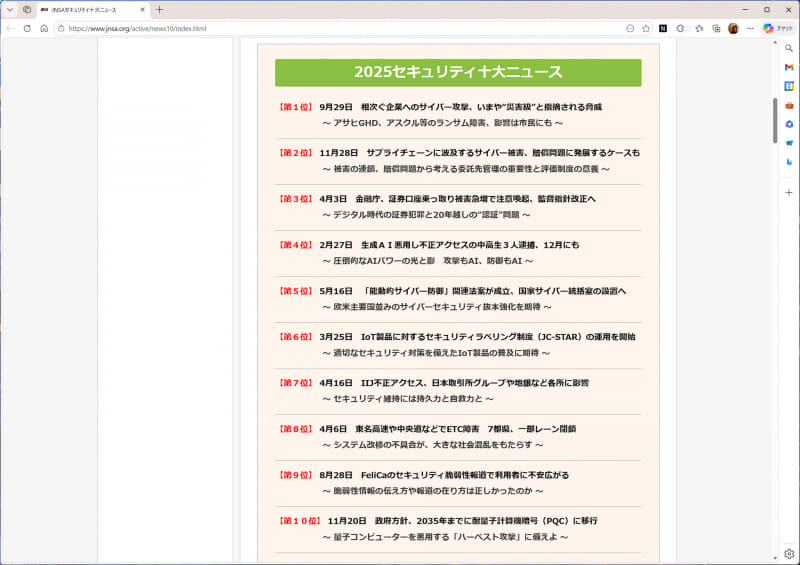Viewport: 800px width, 565px height.
Task: Open sidebar search icon
Action: coord(789,48)
